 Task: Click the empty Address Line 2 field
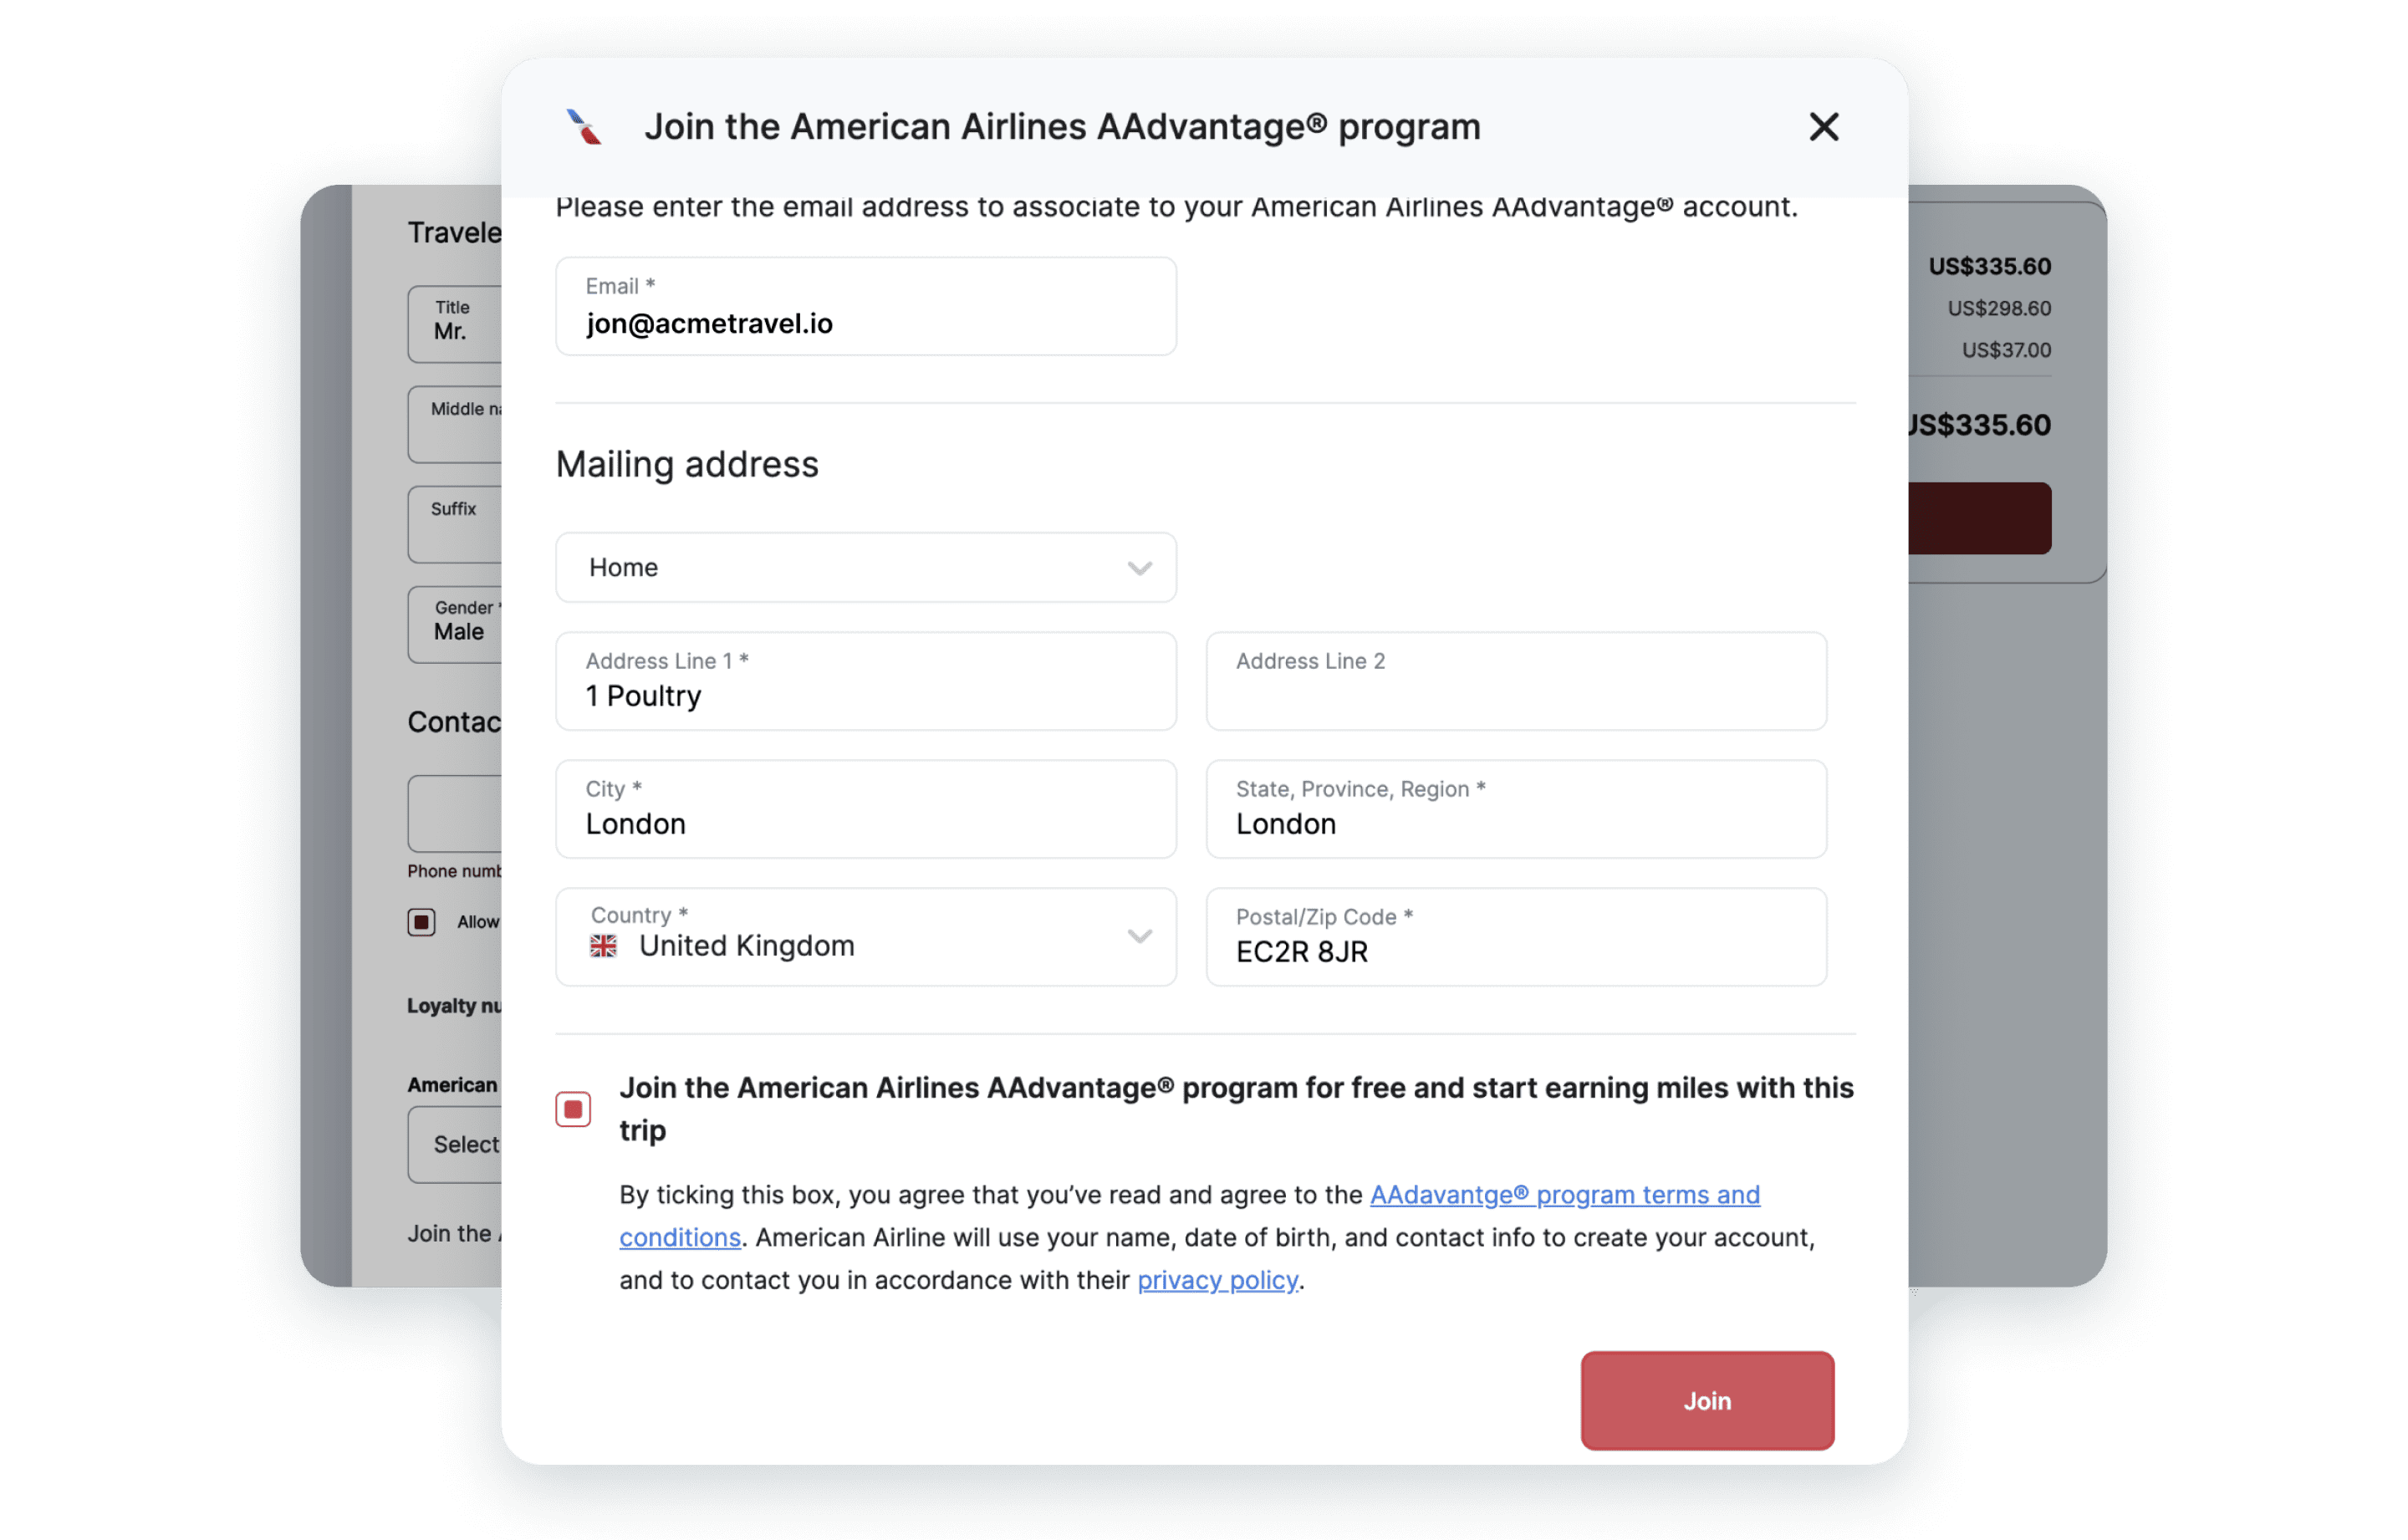tap(1516, 681)
